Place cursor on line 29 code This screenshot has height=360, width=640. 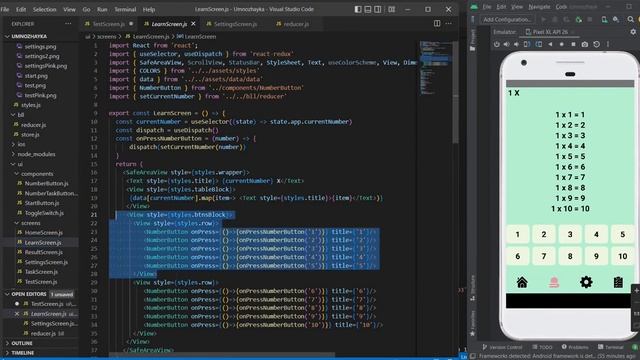click(x=176, y=282)
